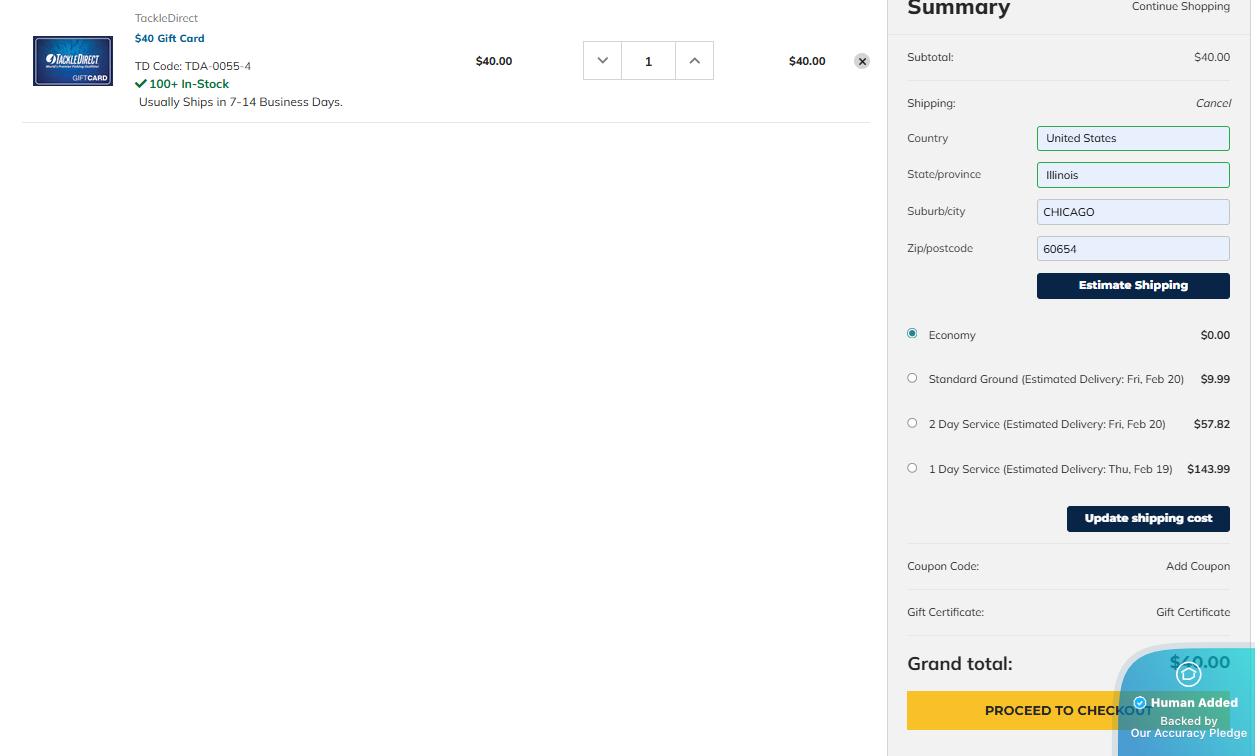Open the State/province dropdown
Screen dimensions: 1255x756
coord(1132,175)
